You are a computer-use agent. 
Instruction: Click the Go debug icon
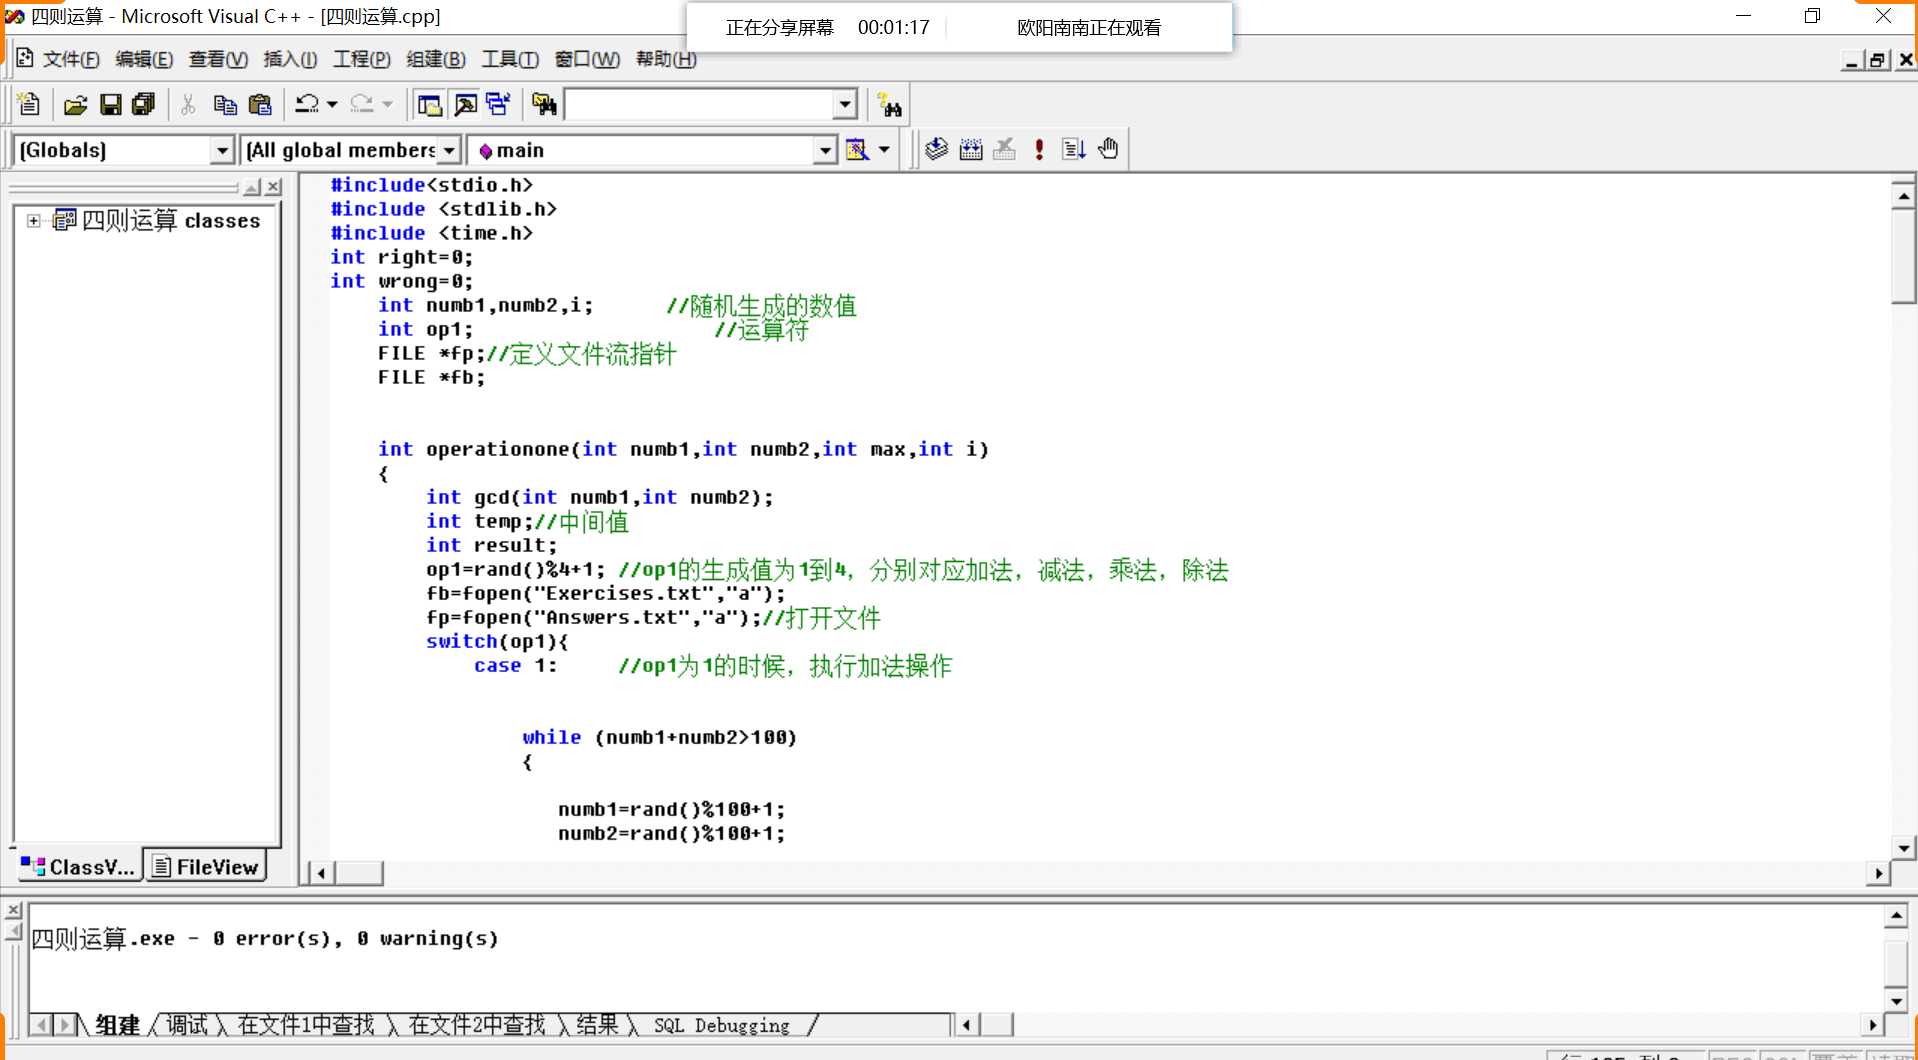[1073, 150]
